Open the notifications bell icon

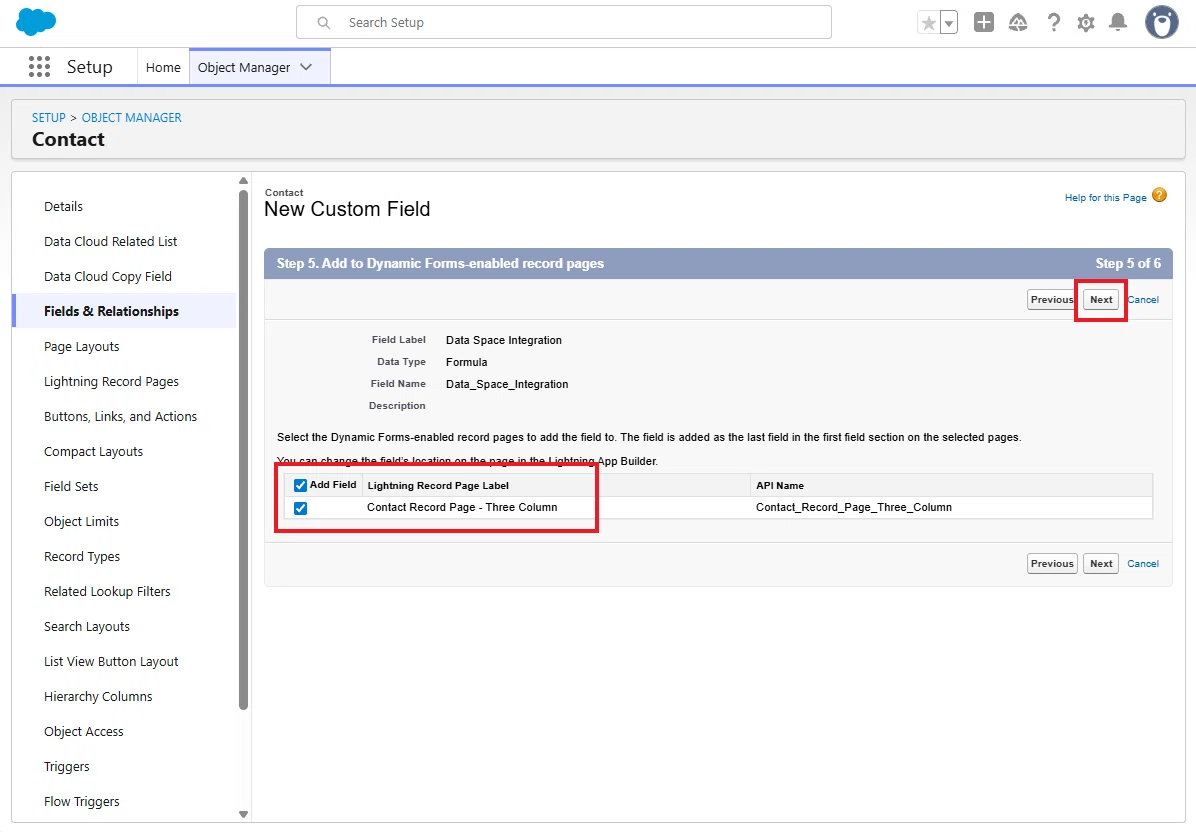pos(1117,22)
